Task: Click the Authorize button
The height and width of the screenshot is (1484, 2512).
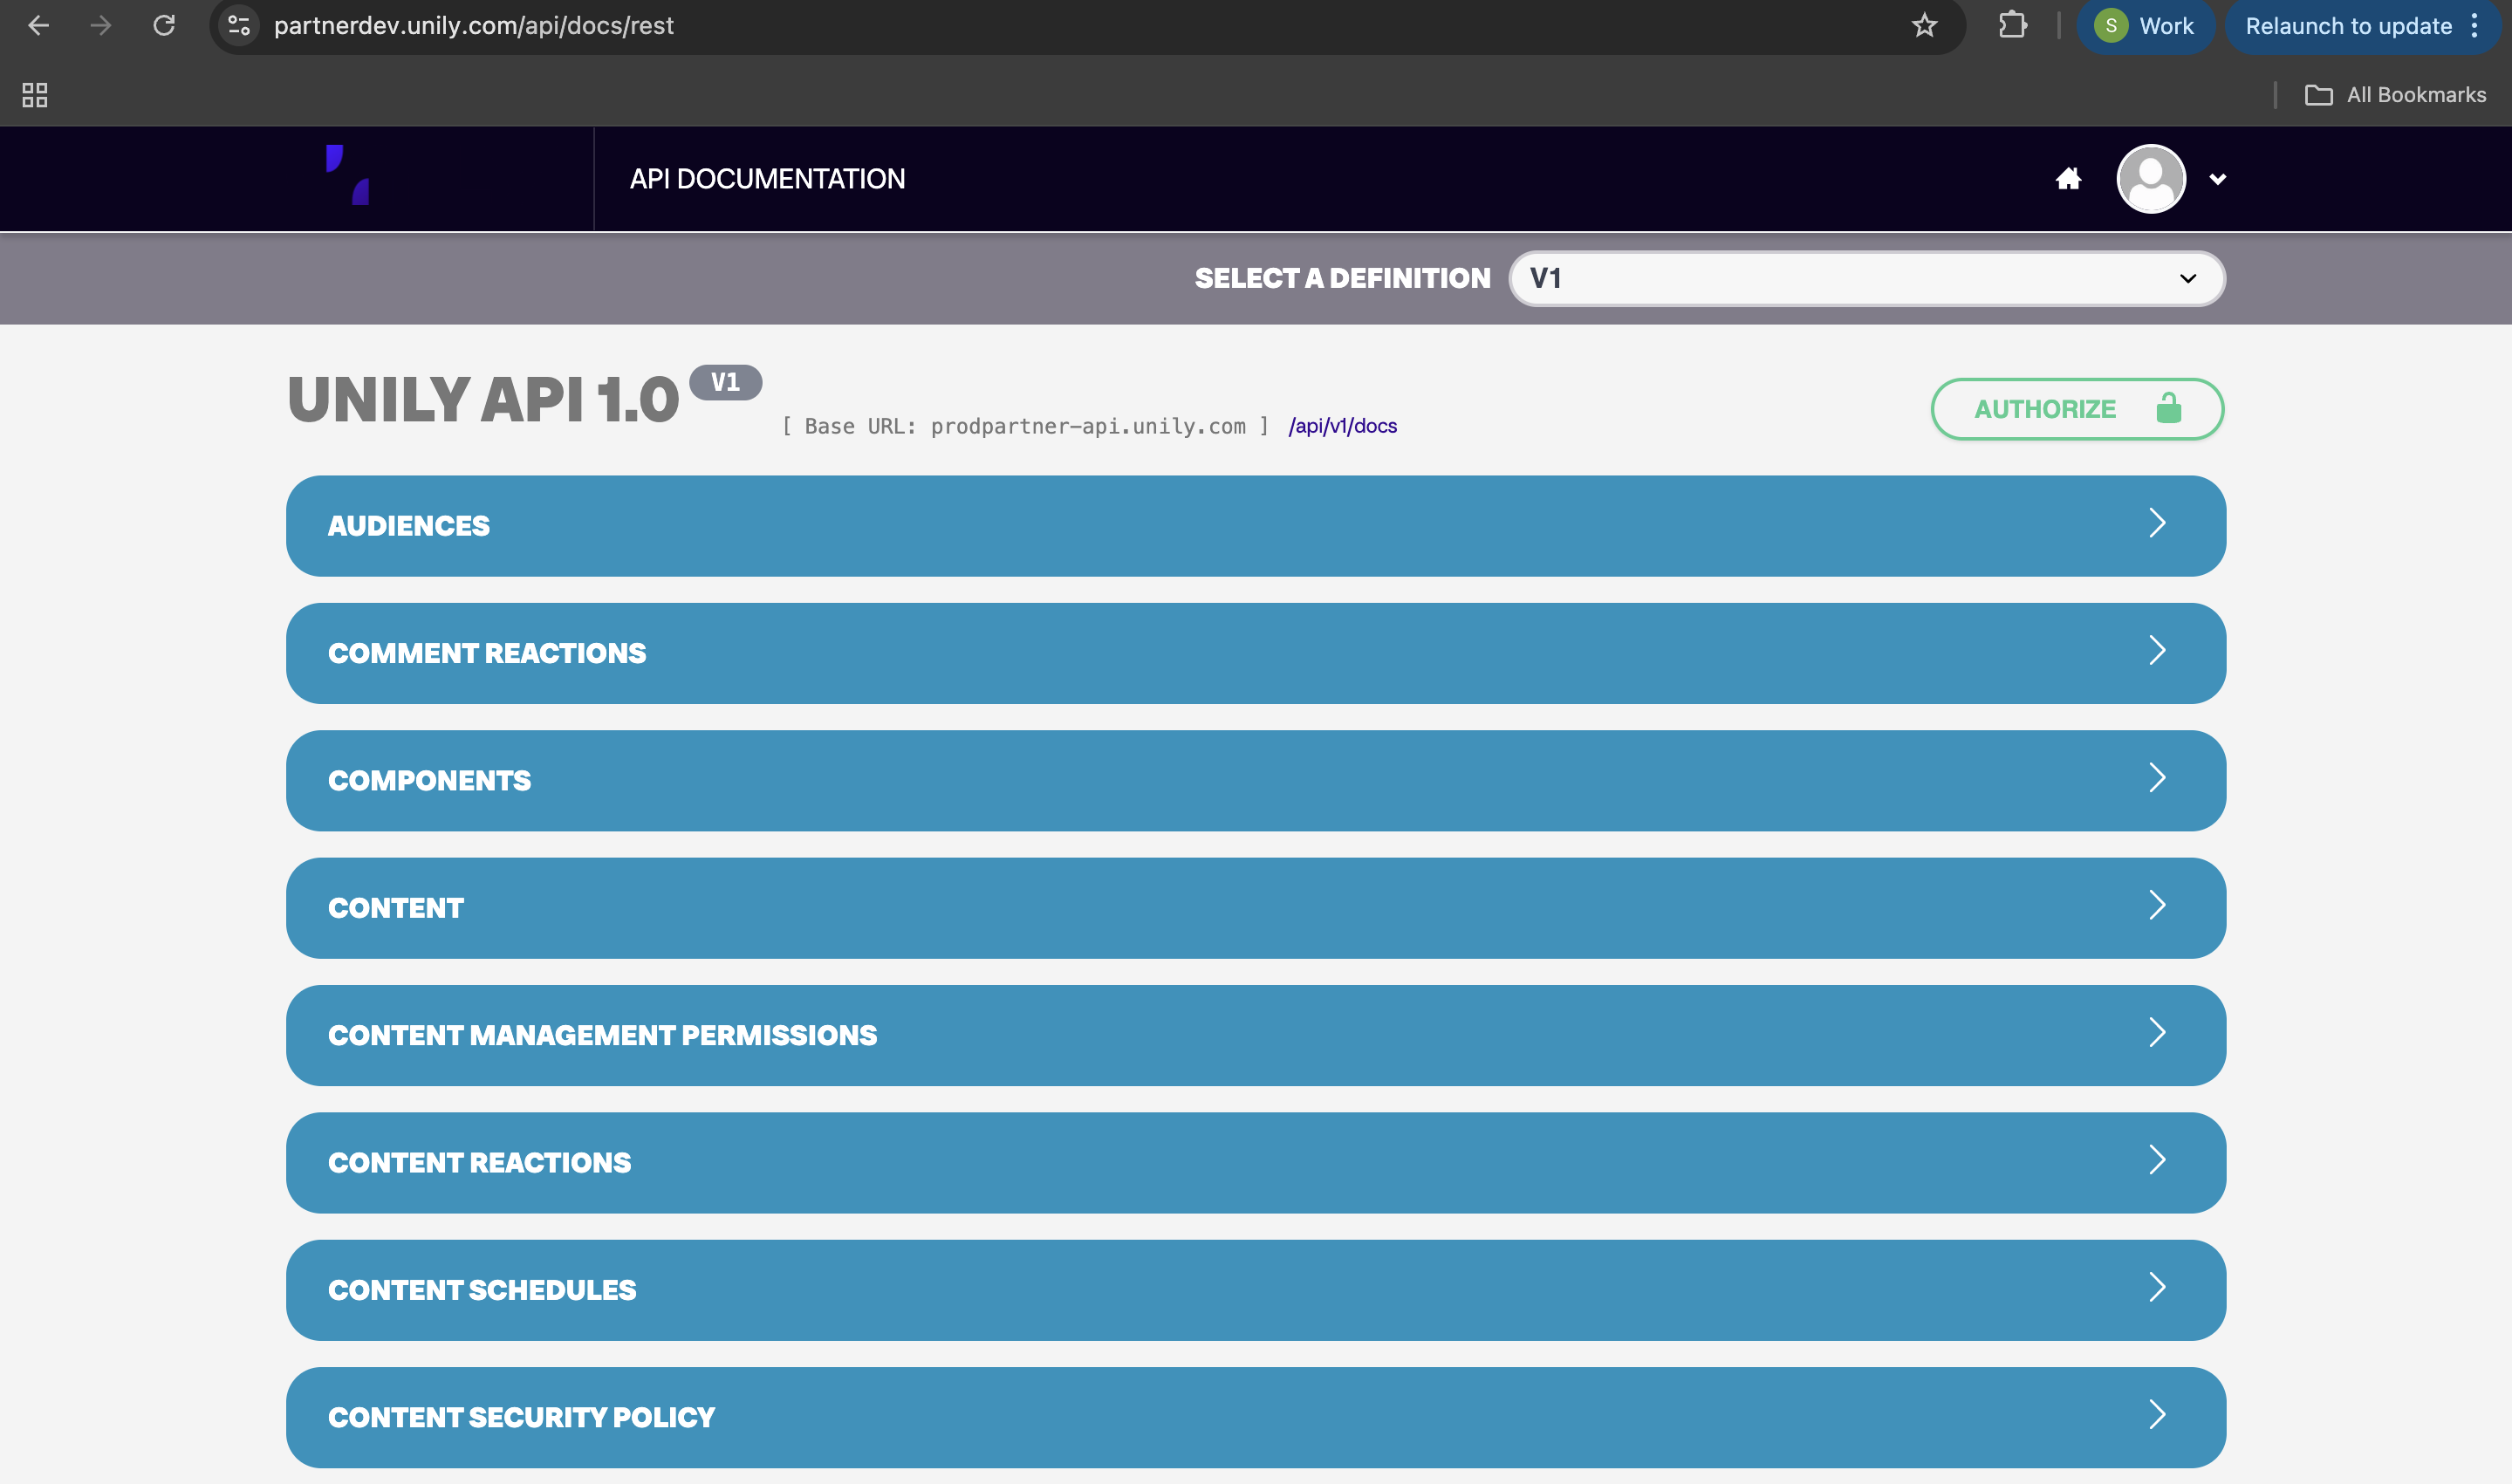Action: pos(2076,409)
